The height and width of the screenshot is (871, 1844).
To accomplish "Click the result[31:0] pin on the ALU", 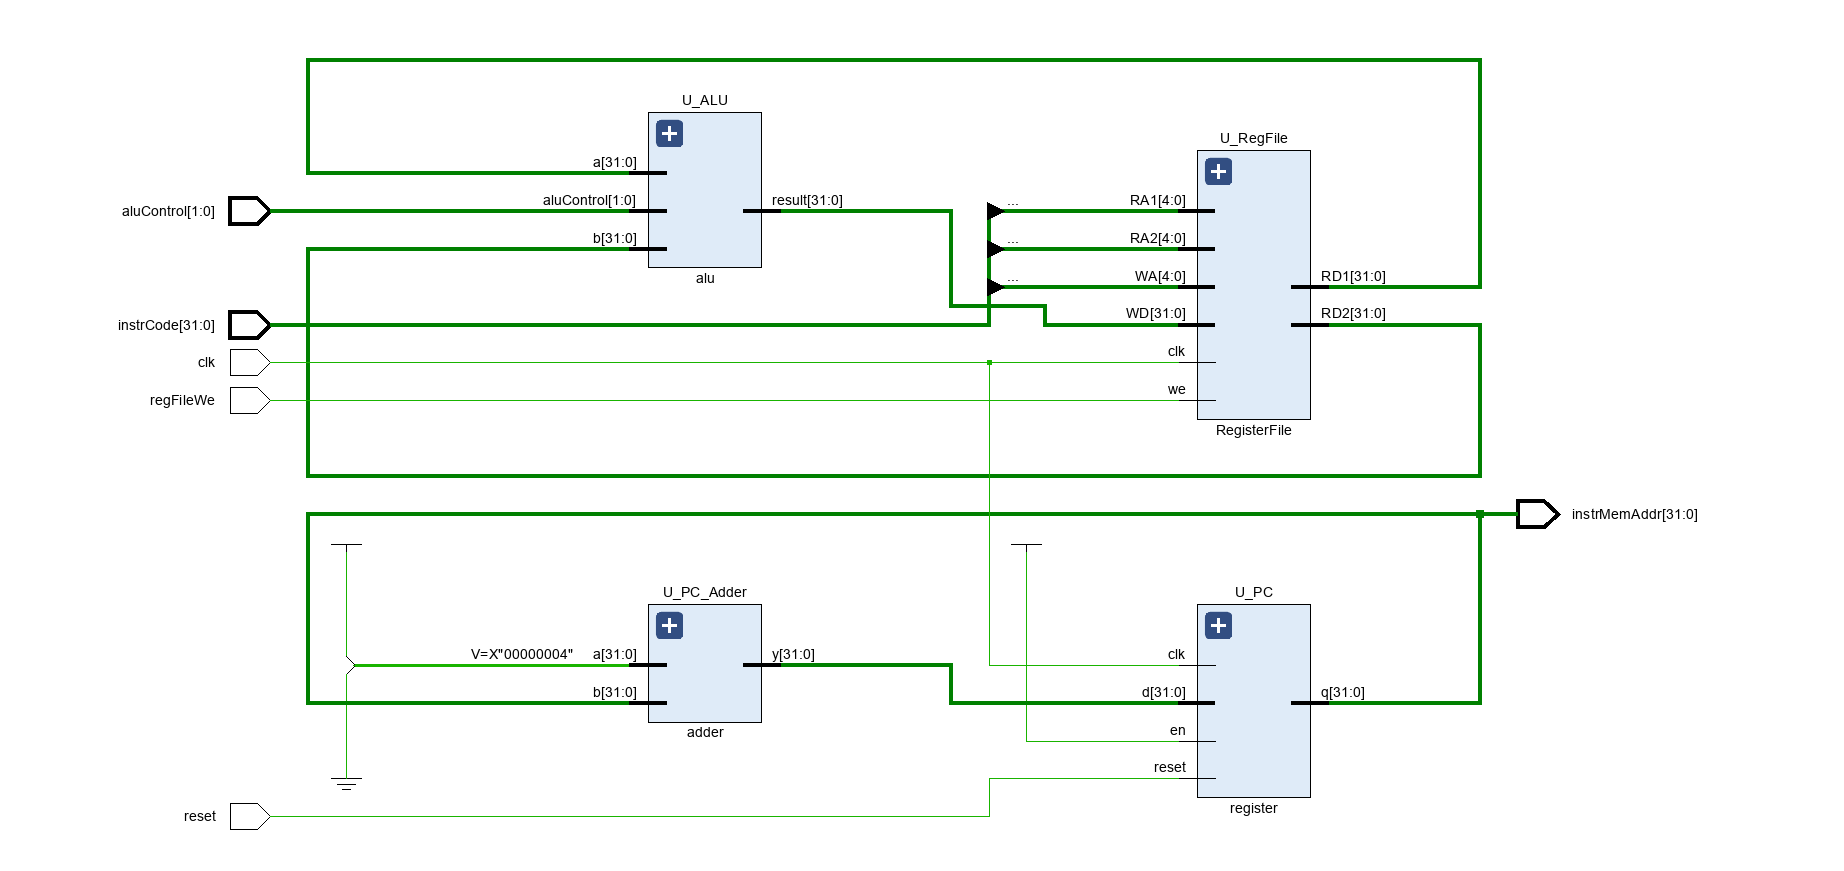I will tap(807, 200).
